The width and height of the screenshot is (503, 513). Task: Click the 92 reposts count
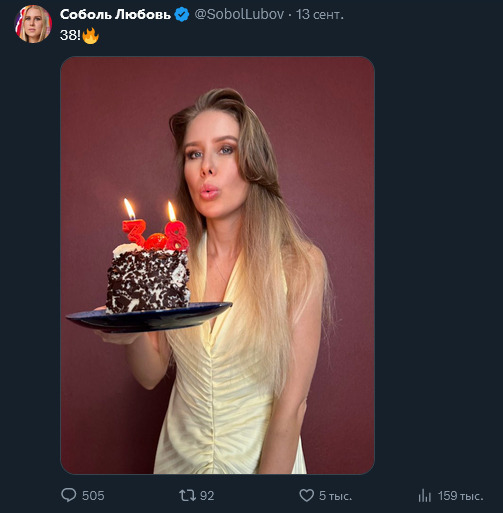click(x=207, y=496)
